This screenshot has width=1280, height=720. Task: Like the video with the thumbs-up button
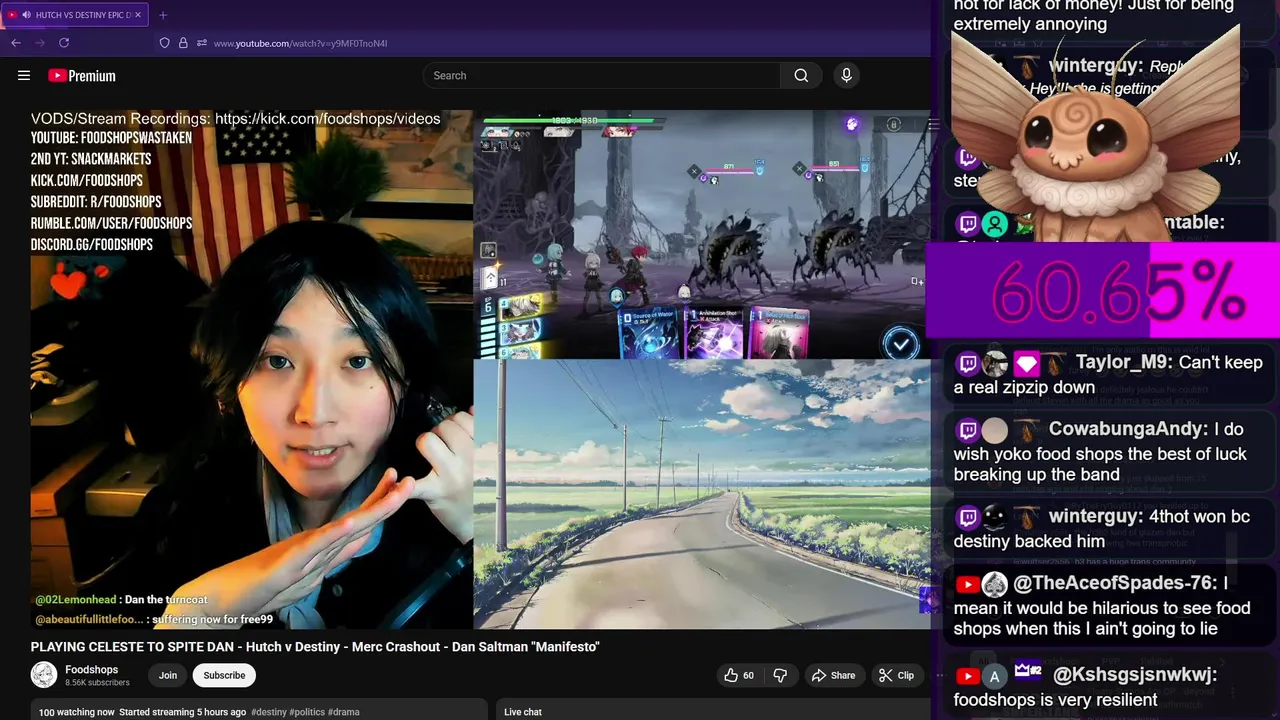pos(739,675)
